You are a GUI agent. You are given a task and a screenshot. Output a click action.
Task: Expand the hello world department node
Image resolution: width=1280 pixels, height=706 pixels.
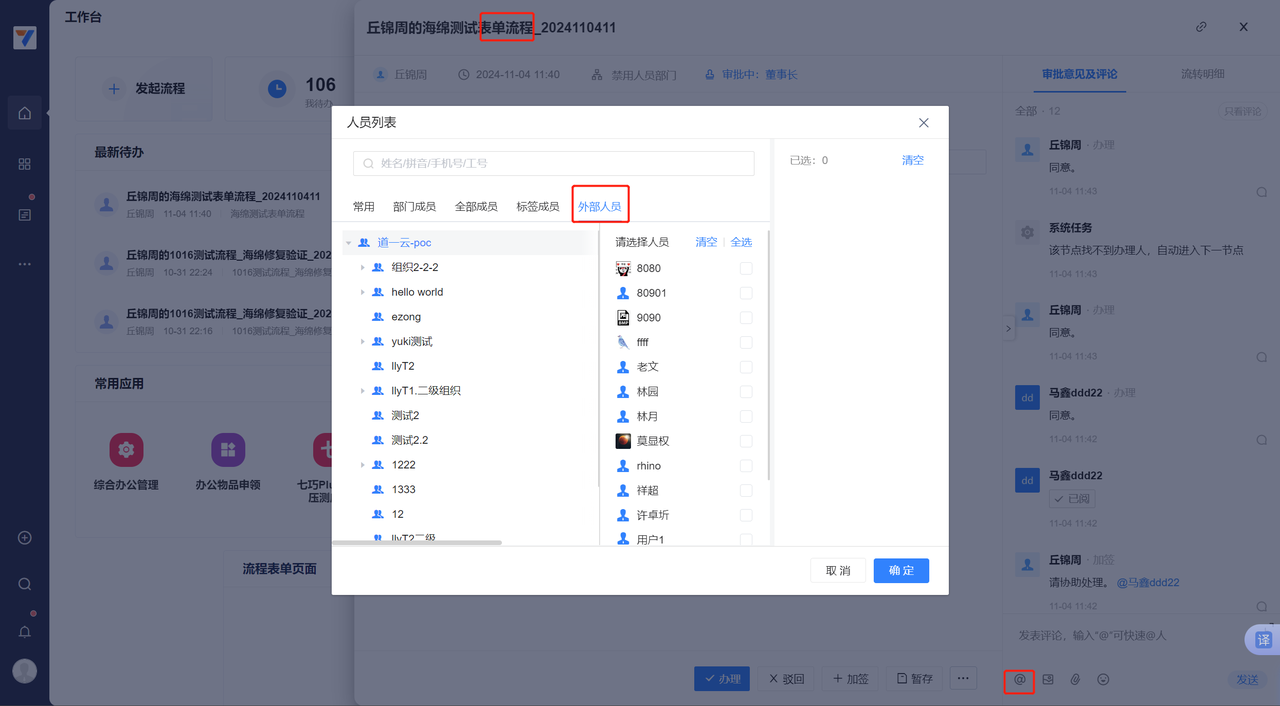(x=362, y=292)
